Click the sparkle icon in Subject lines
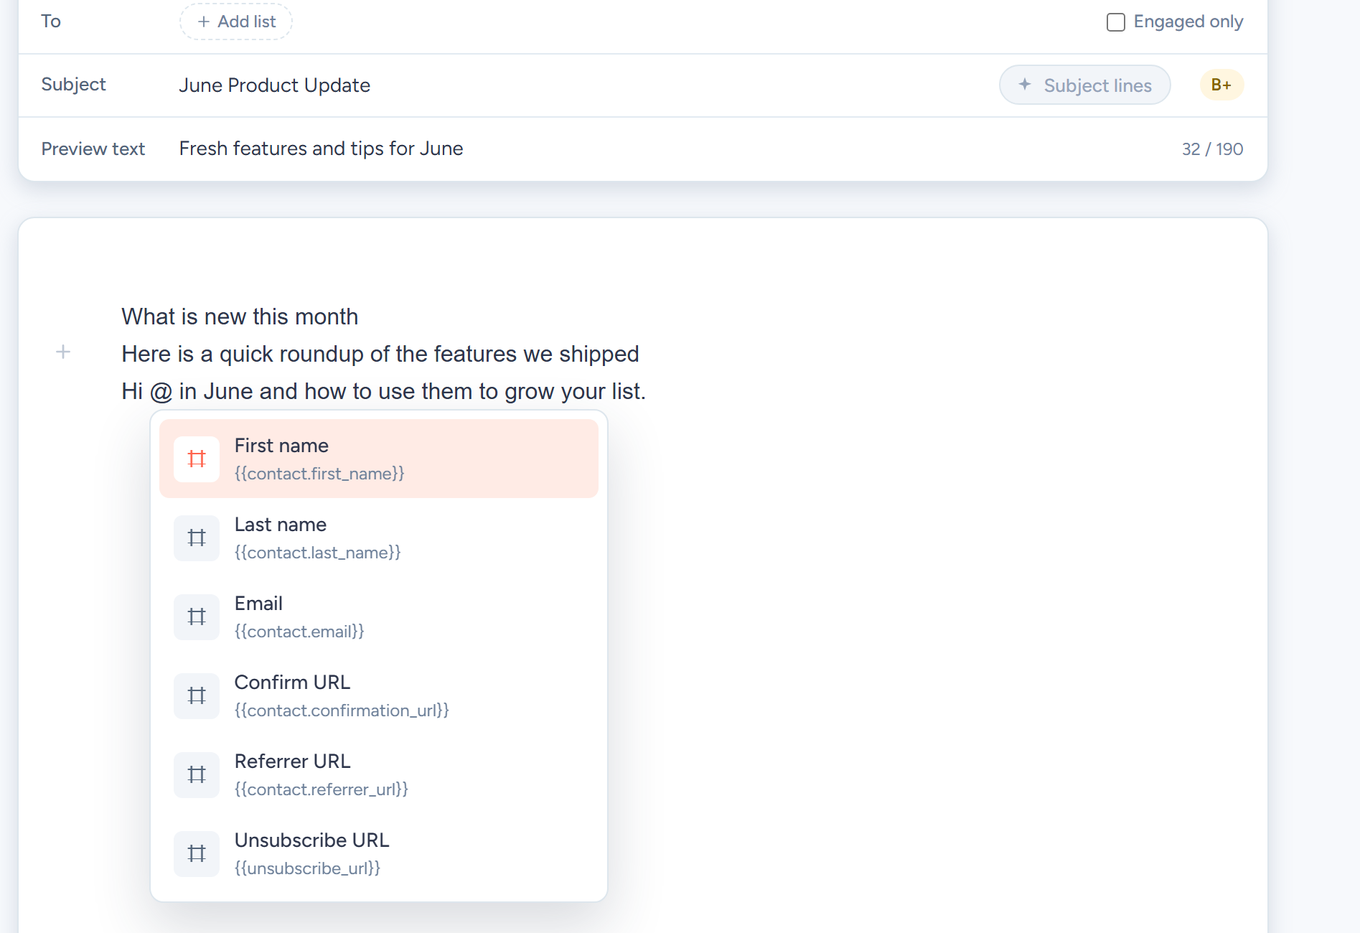The width and height of the screenshot is (1360, 933). point(1025,85)
